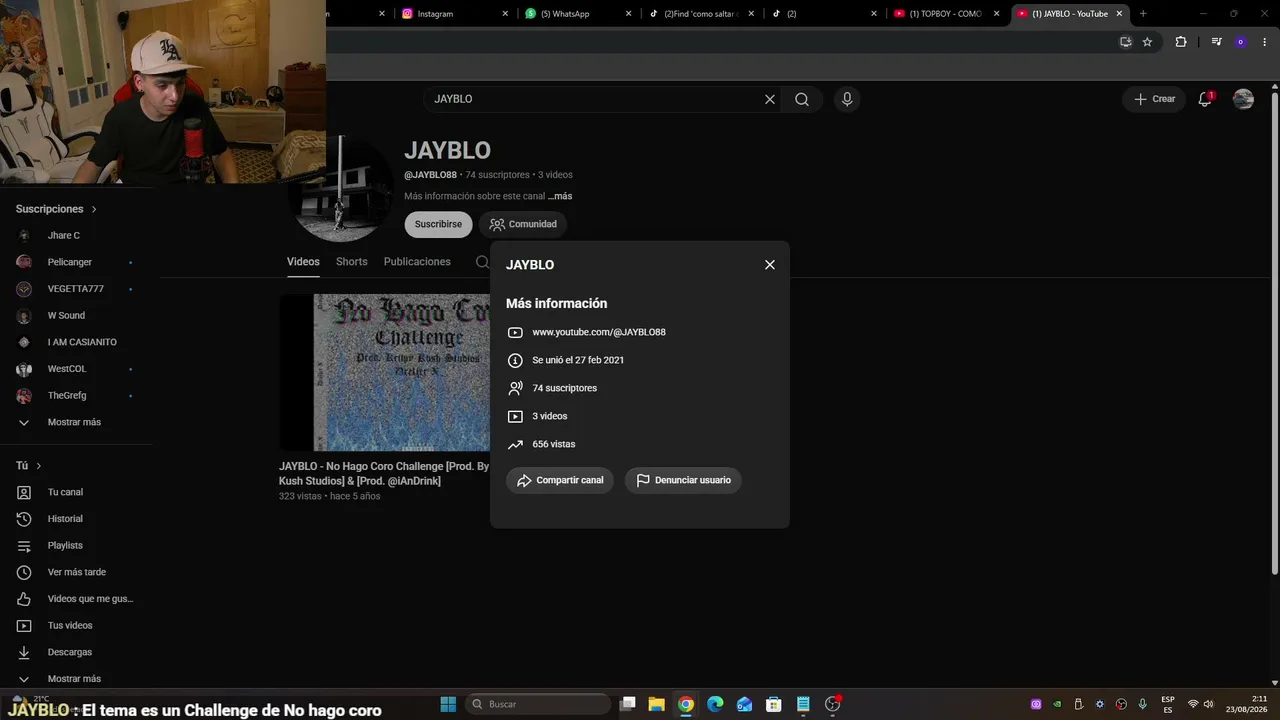Expand the lower Mostrar más under Descargas

76,679
